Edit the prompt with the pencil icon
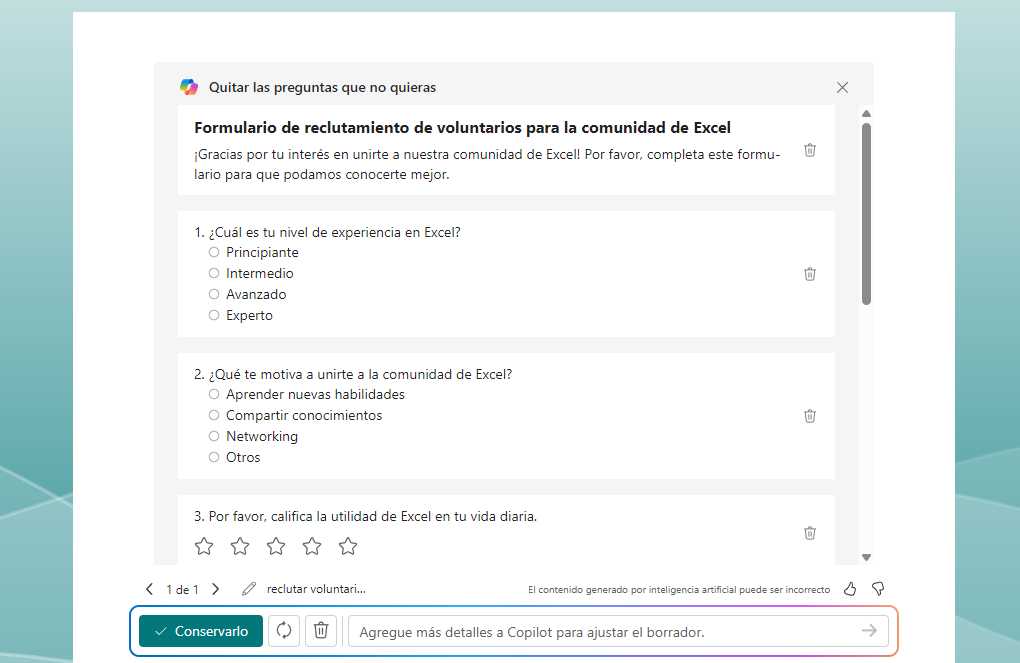1020x663 pixels. 248,589
